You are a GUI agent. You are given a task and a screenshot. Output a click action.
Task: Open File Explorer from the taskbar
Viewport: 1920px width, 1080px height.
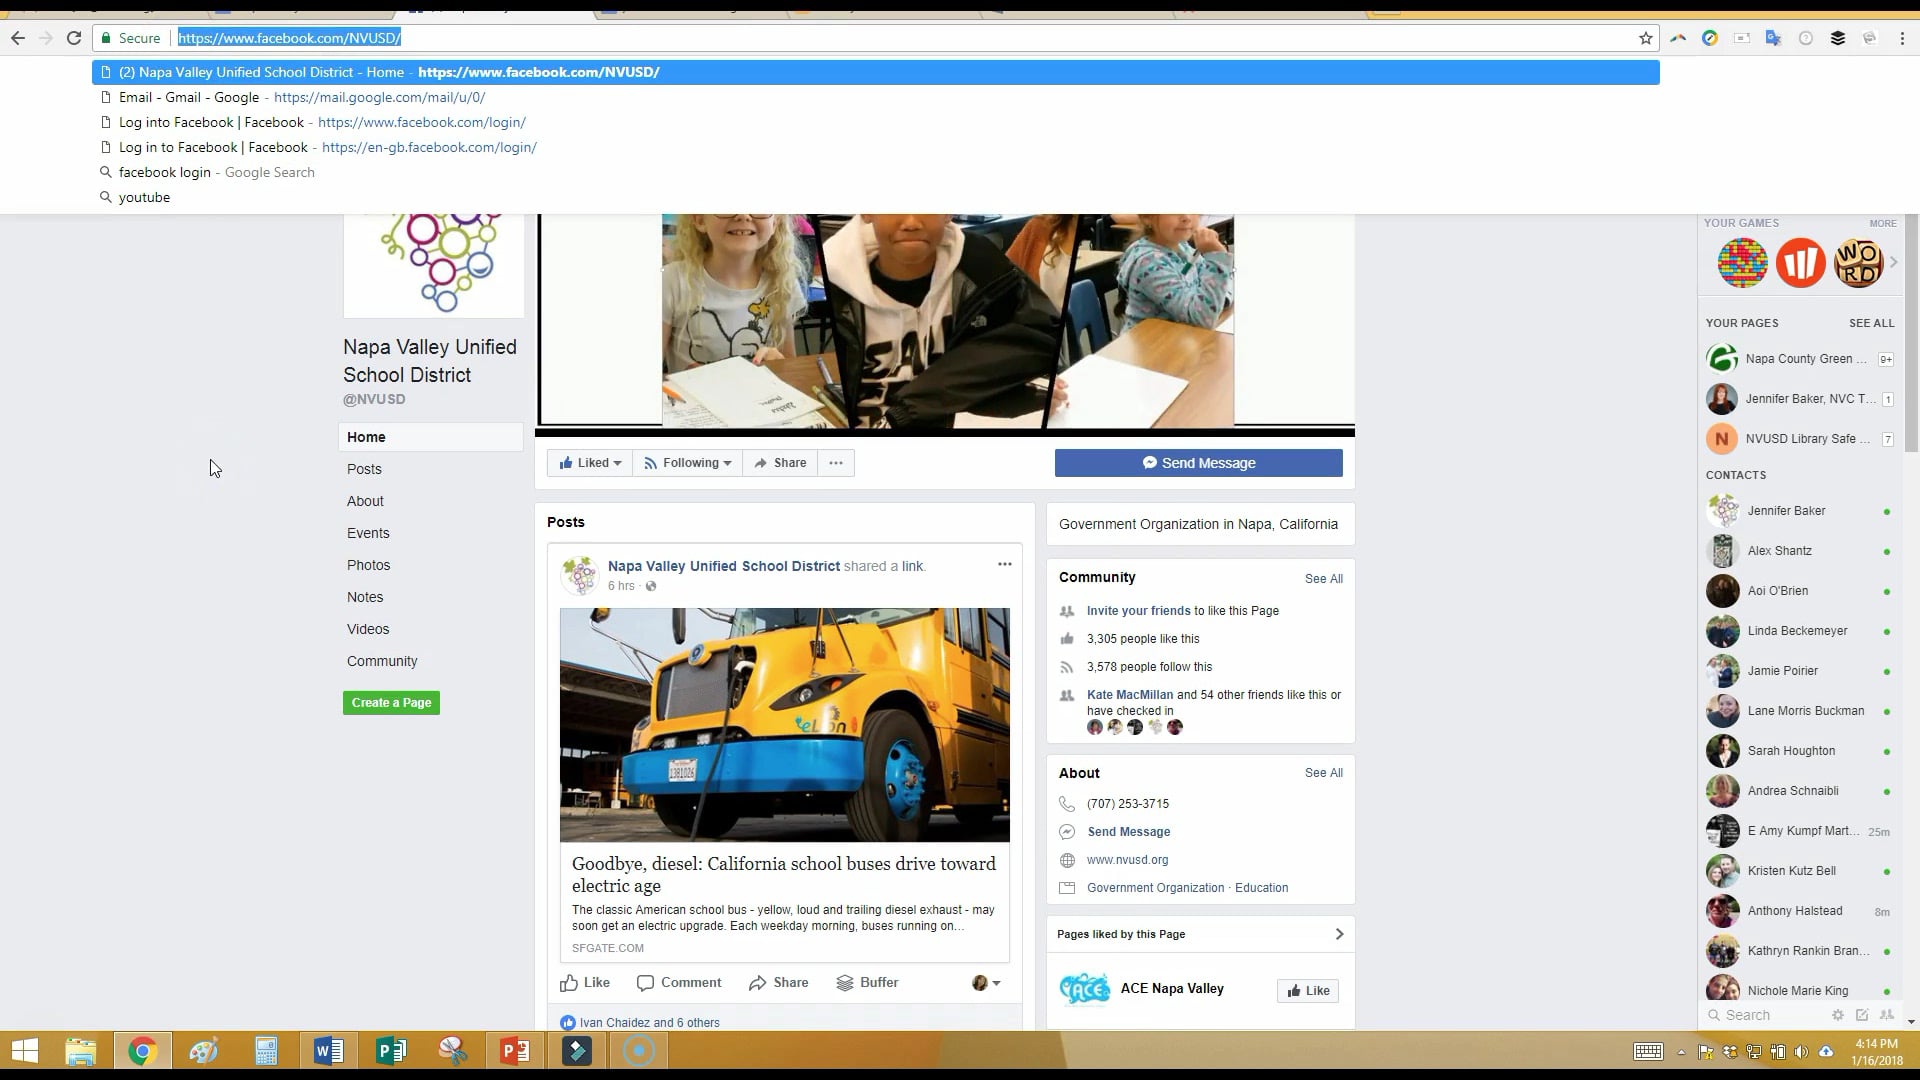click(x=81, y=1051)
